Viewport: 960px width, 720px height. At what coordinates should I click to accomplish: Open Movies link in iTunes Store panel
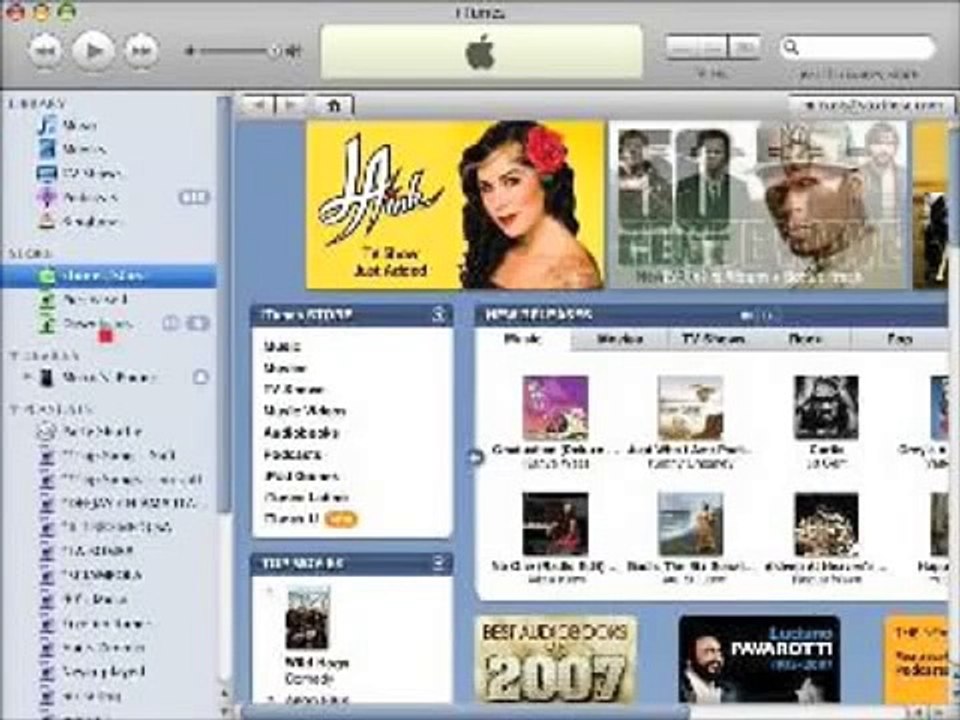point(285,368)
